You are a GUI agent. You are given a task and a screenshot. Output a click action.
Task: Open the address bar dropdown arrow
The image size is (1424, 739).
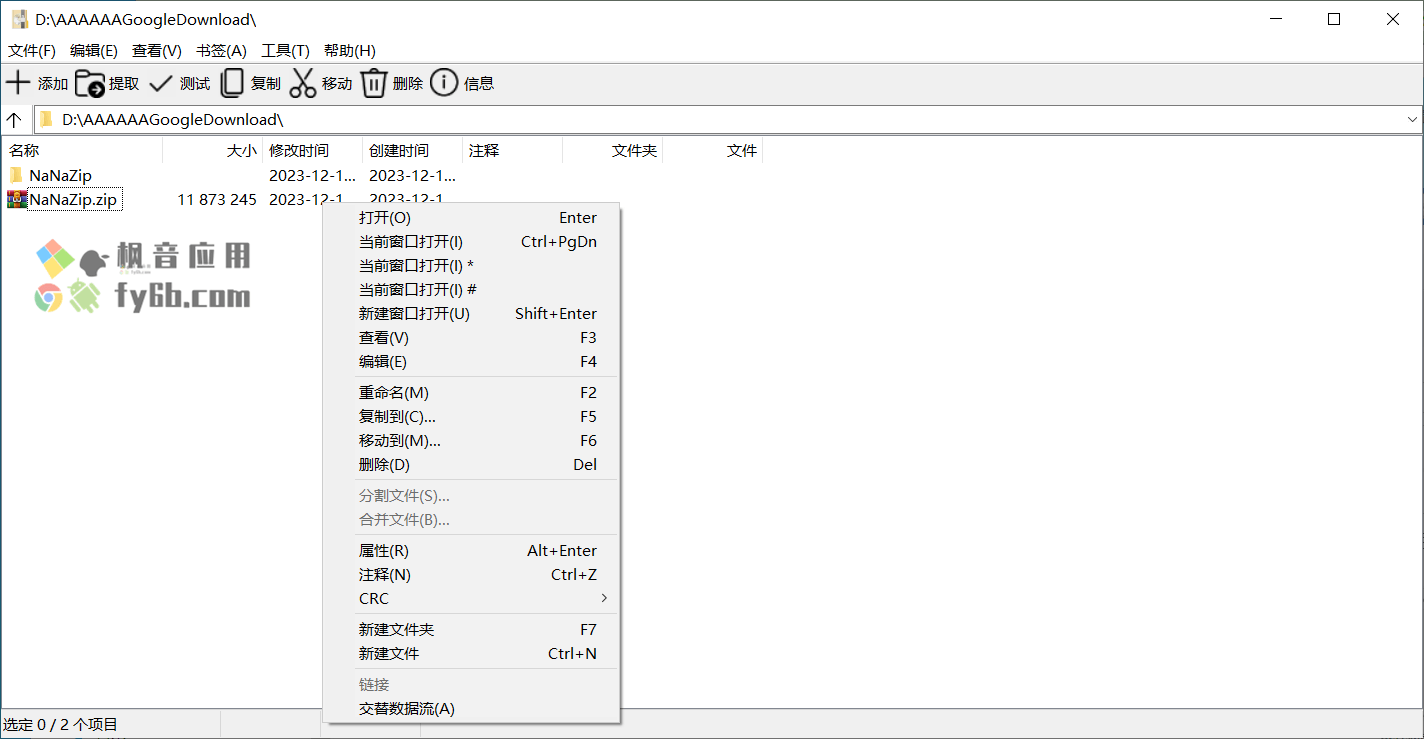[1413, 120]
